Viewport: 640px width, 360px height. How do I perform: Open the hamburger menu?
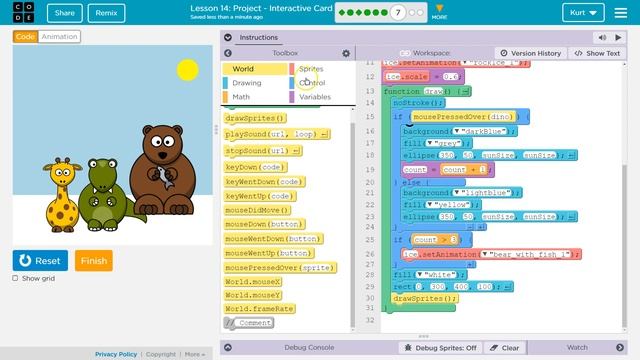pos(620,13)
